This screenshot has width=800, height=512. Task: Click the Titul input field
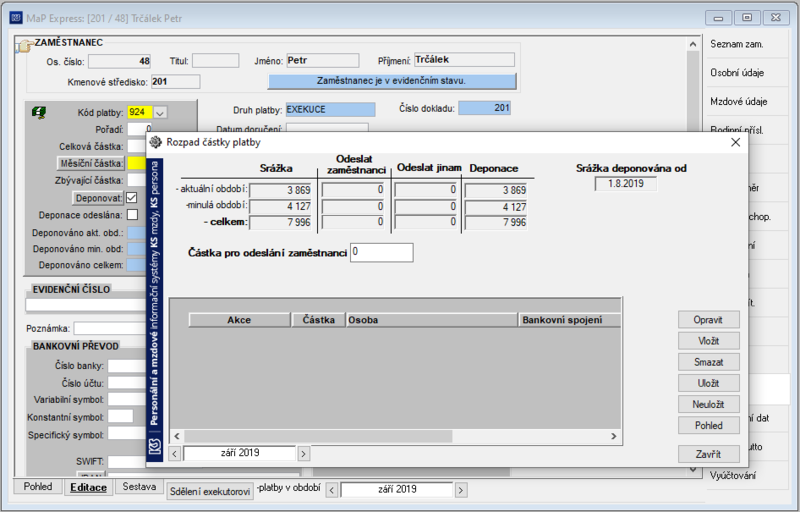click(x=215, y=61)
